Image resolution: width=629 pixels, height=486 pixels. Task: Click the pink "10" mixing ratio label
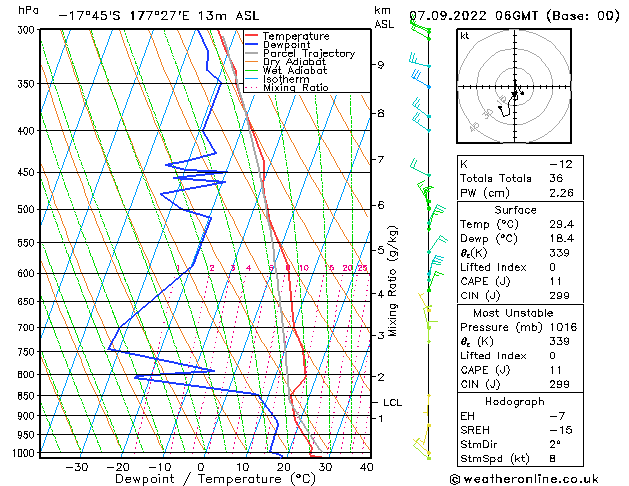304,267
